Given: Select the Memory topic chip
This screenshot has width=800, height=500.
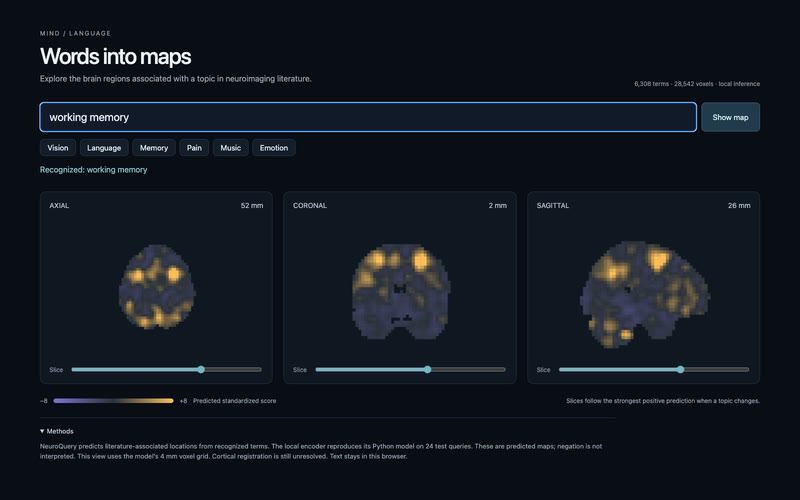Looking at the screenshot, I should (x=154, y=147).
